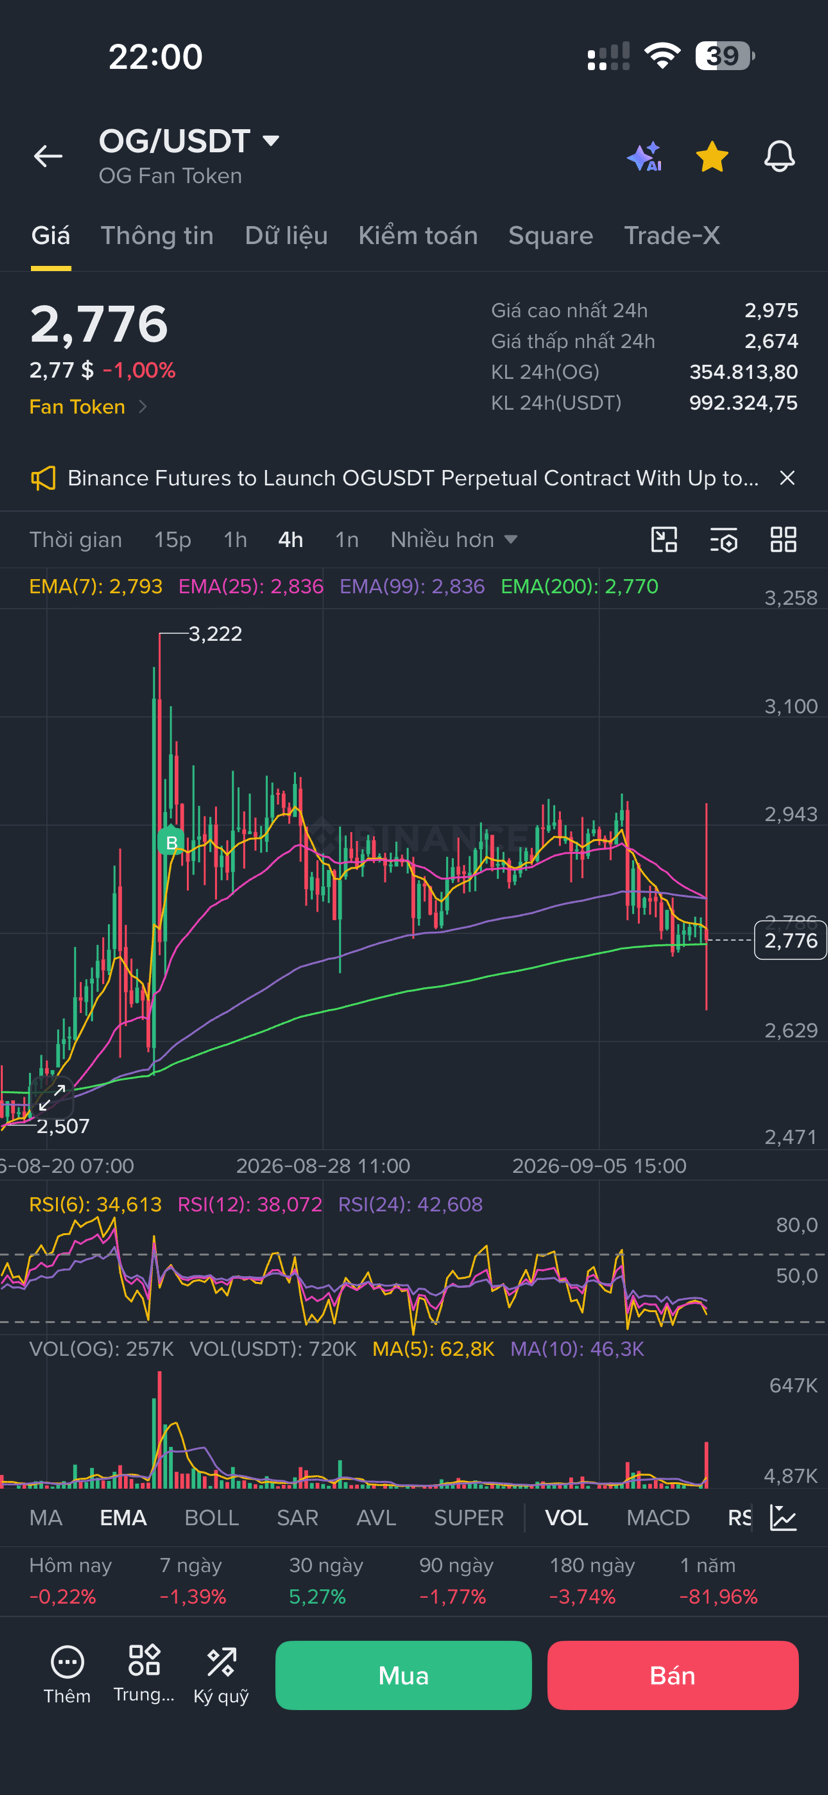Open the chart drawing tools icon
This screenshot has height=1795, width=828.
[x=664, y=540]
